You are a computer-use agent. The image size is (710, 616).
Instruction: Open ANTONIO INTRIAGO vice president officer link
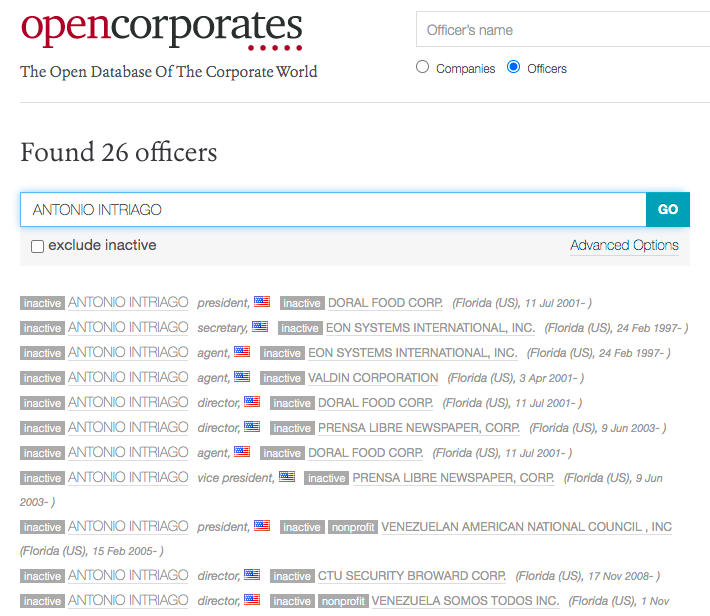tap(128, 477)
